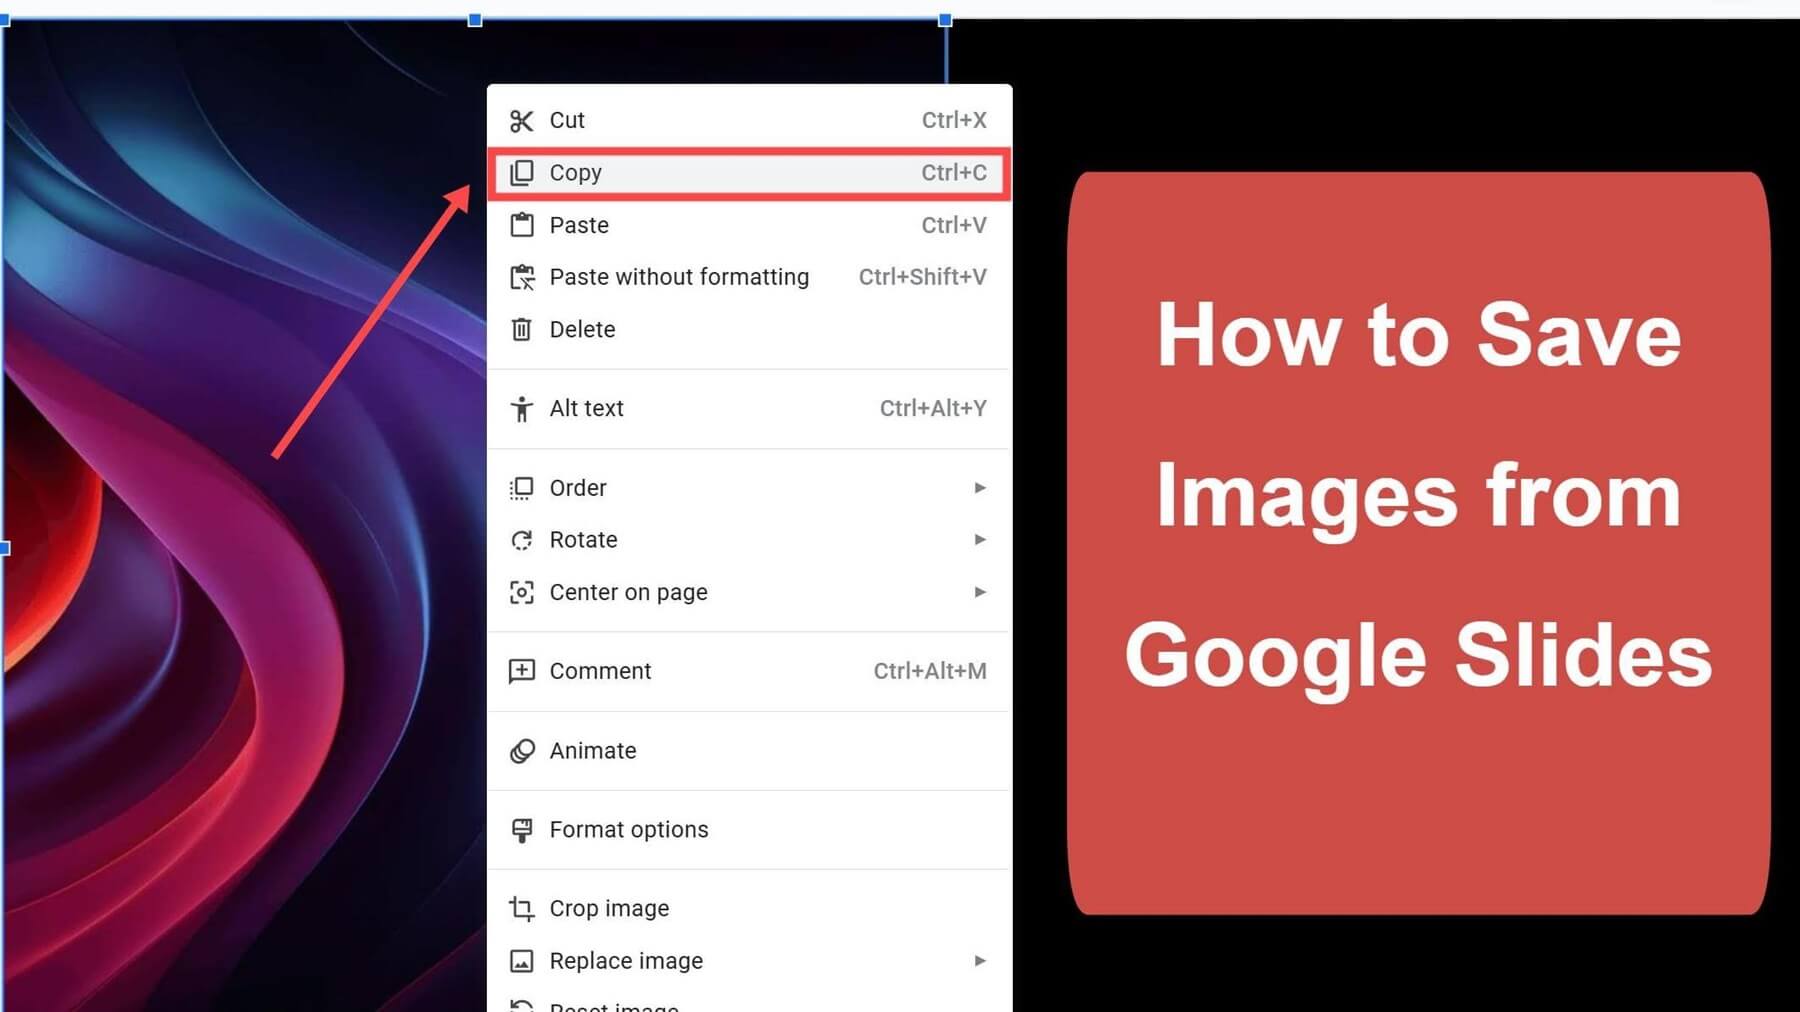Click the Format options paint roller icon

pyautogui.click(x=521, y=830)
